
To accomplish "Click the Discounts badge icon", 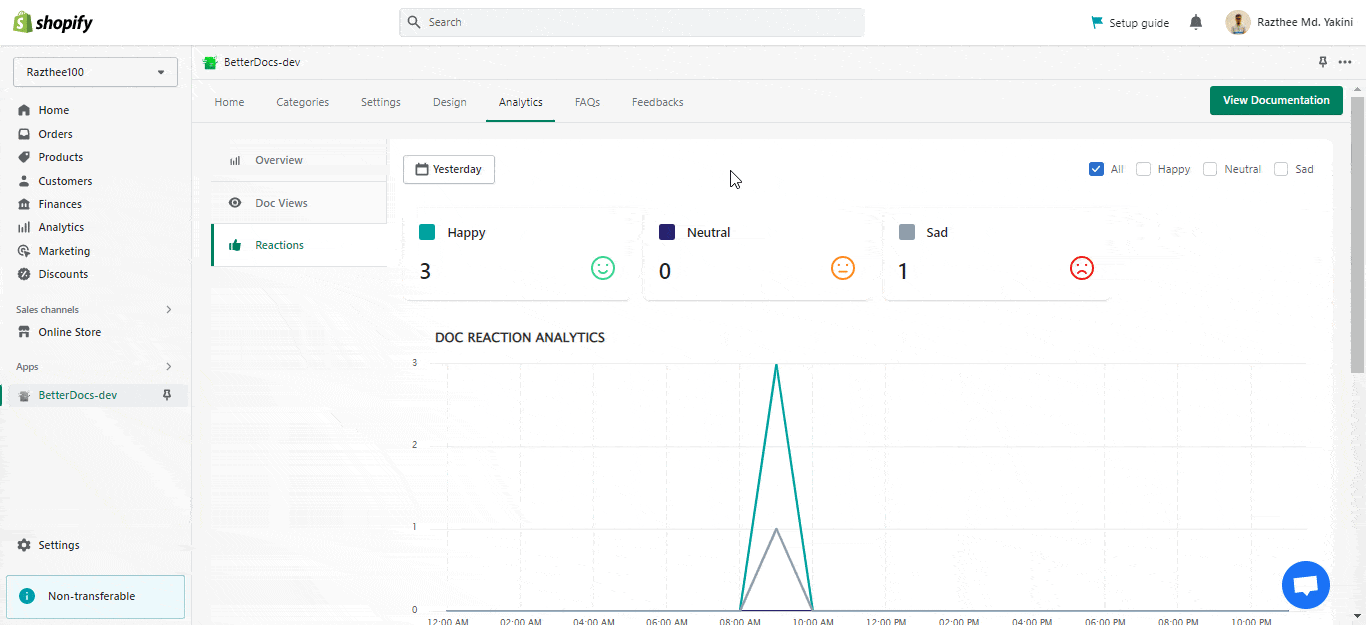I will [x=24, y=274].
